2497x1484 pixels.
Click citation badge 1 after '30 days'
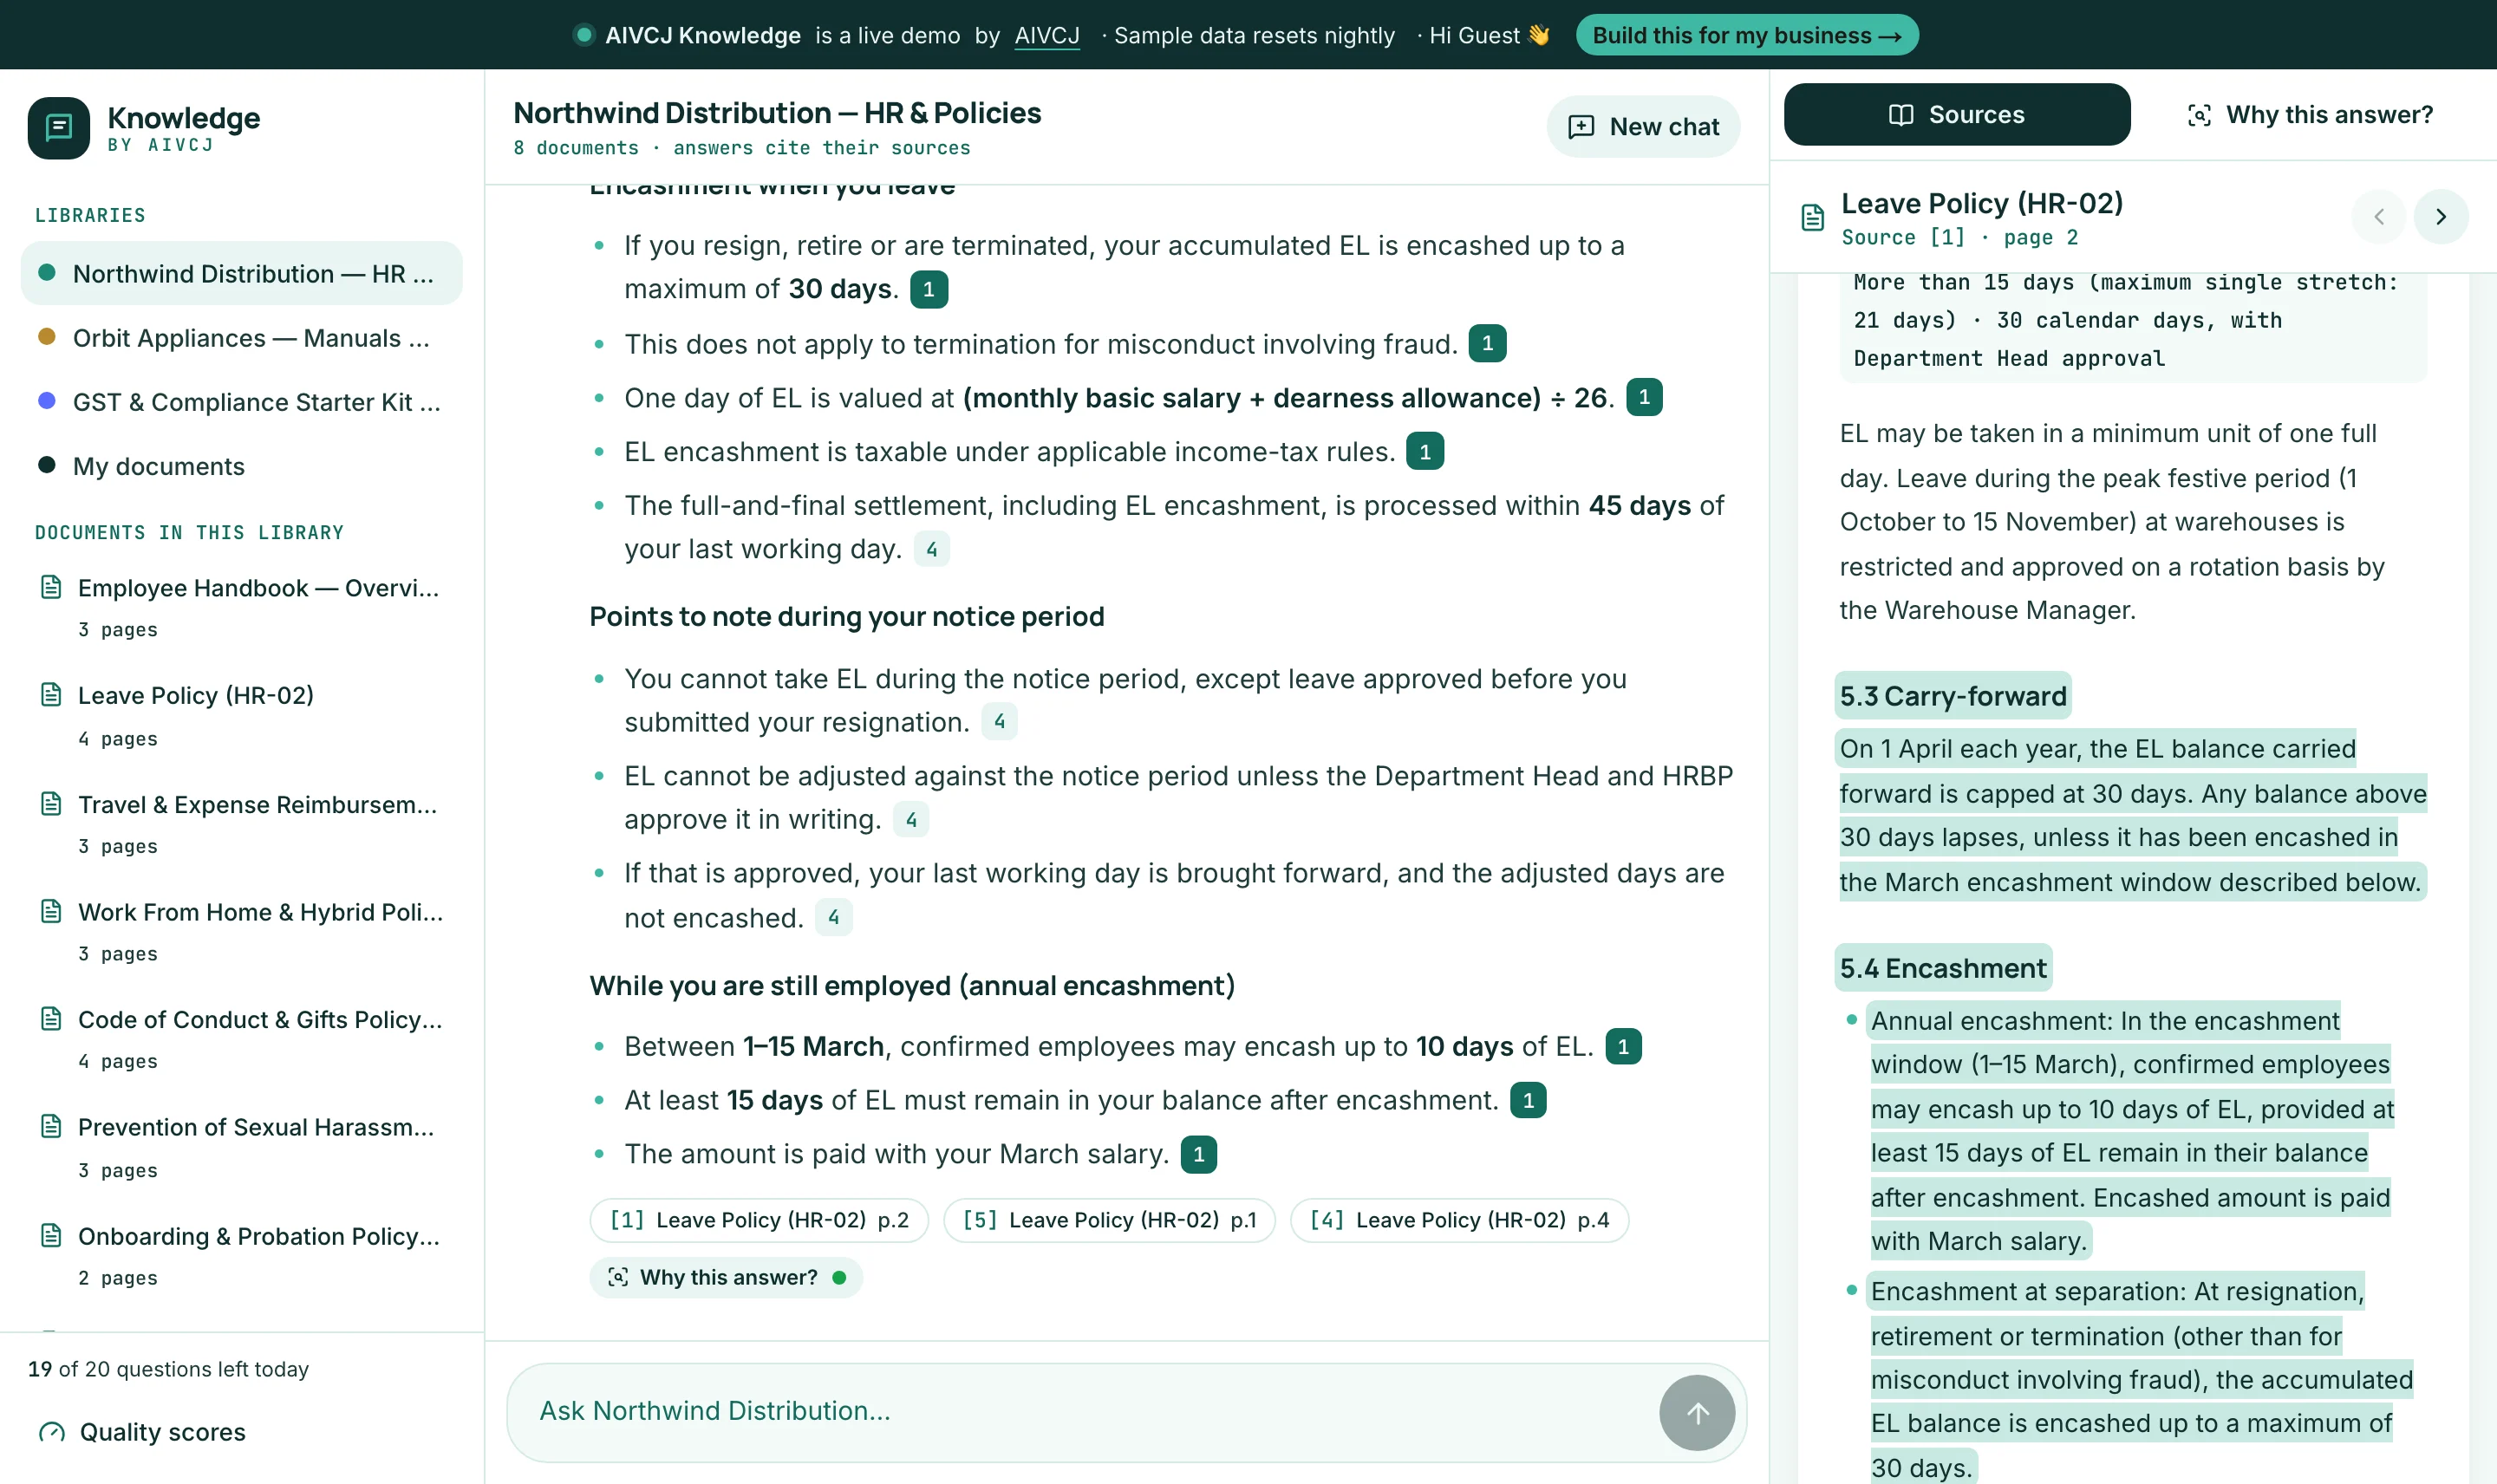(x=929, y=289)
